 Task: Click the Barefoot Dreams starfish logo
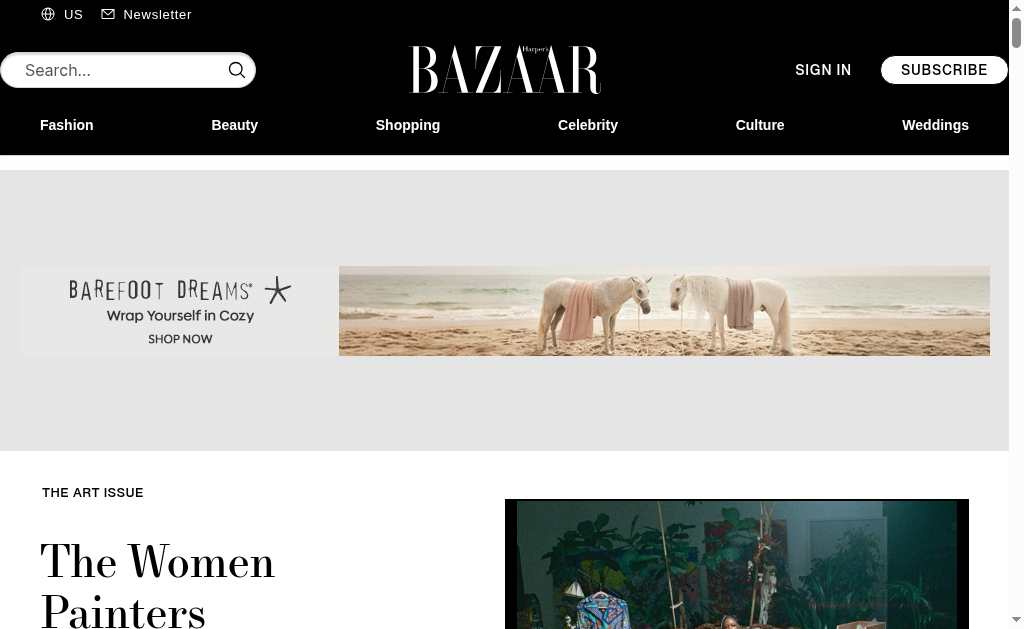click(x=278, y=290)
